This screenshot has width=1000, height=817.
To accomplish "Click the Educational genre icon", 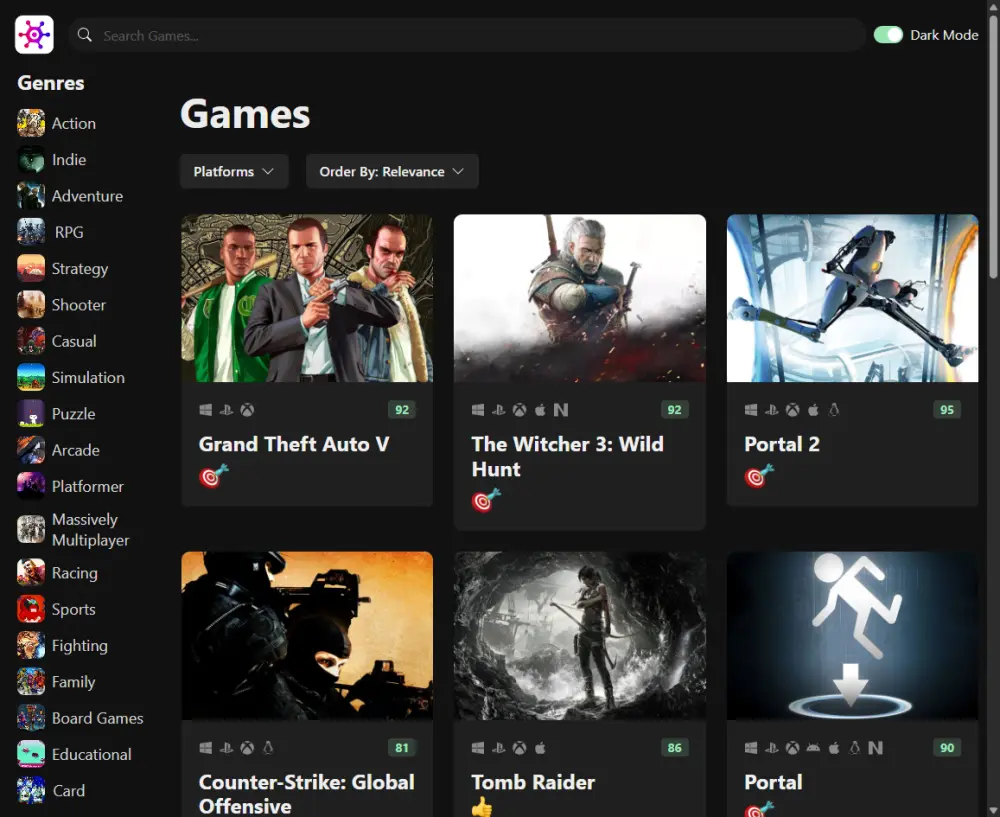I will click(x=31, y=754).
